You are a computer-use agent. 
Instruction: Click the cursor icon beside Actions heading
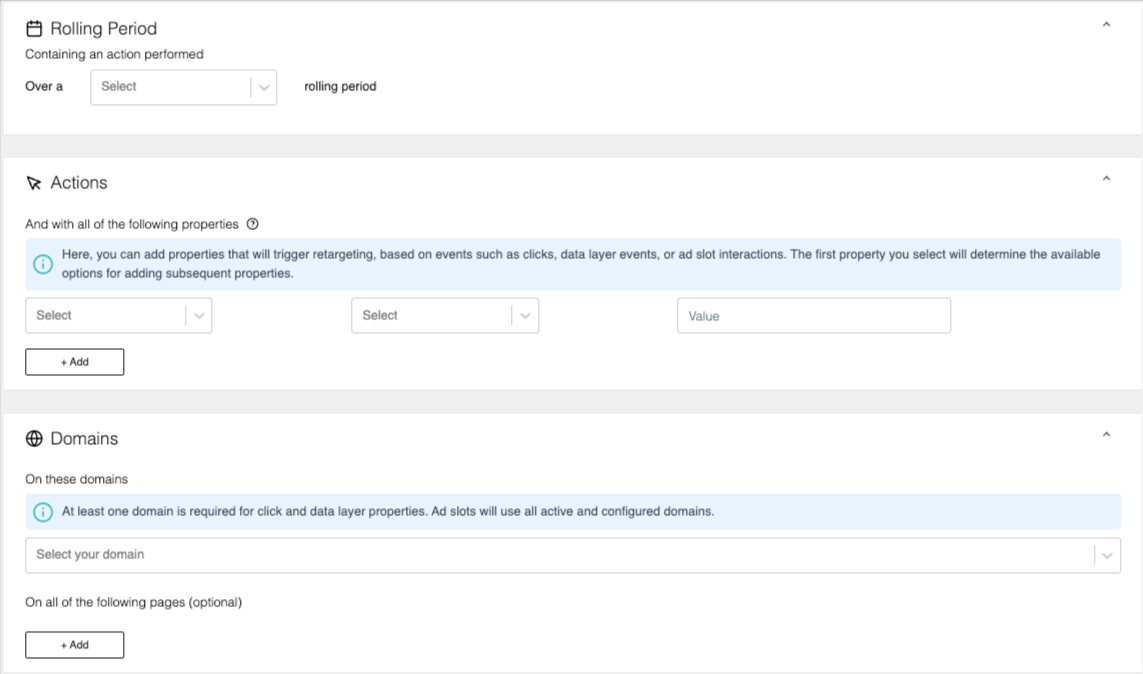pyautogui.click(x=34, y=183)
